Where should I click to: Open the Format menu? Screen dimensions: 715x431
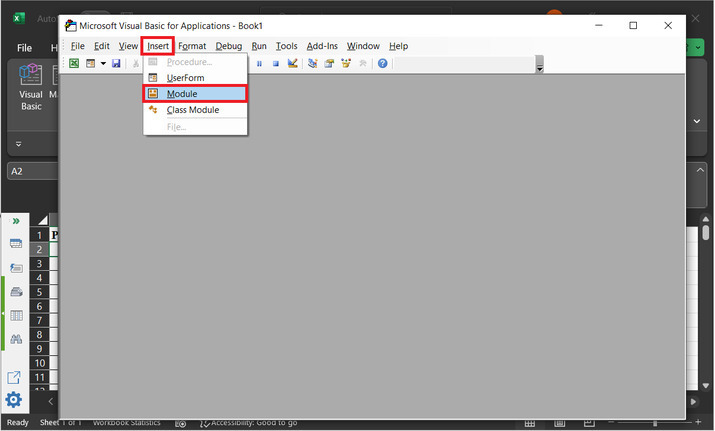(192, 46)
